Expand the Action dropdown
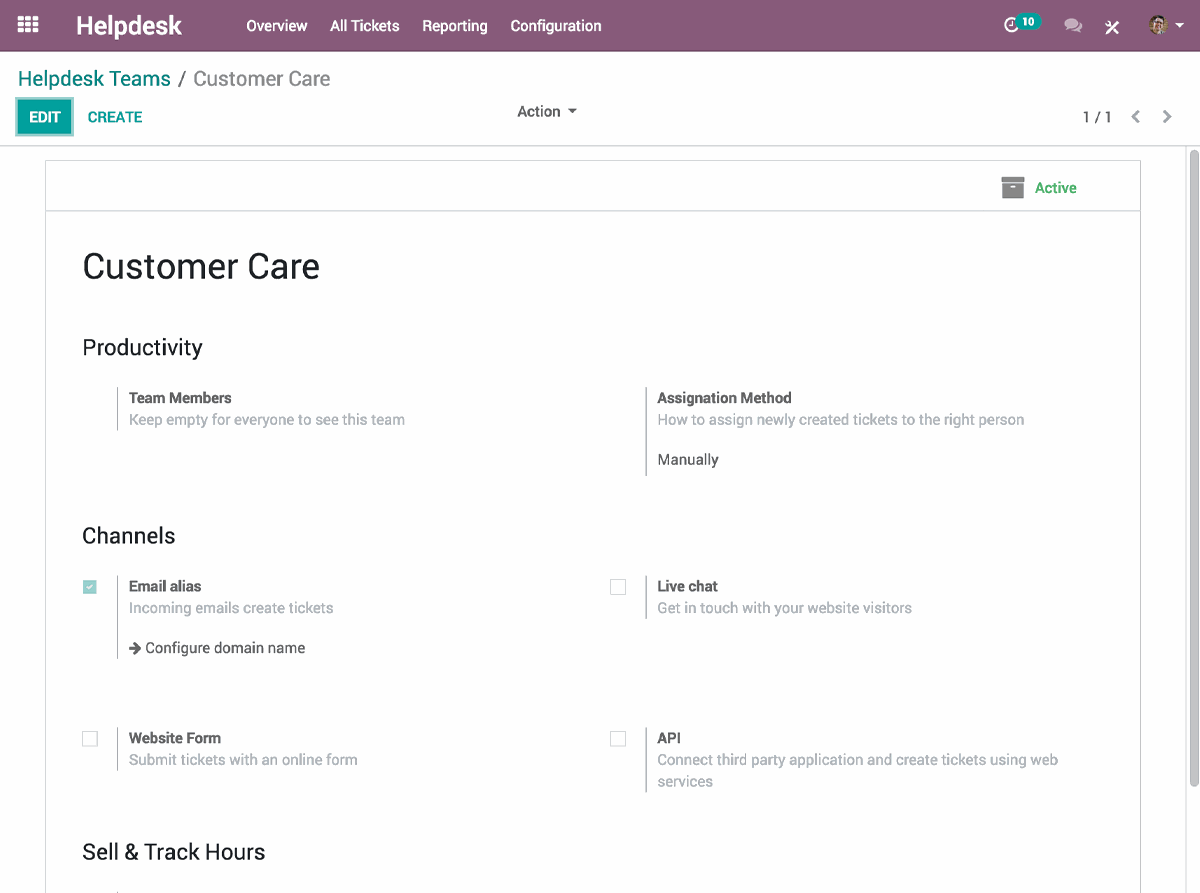This screenshot has width=1200, height=893. [547, 112]
